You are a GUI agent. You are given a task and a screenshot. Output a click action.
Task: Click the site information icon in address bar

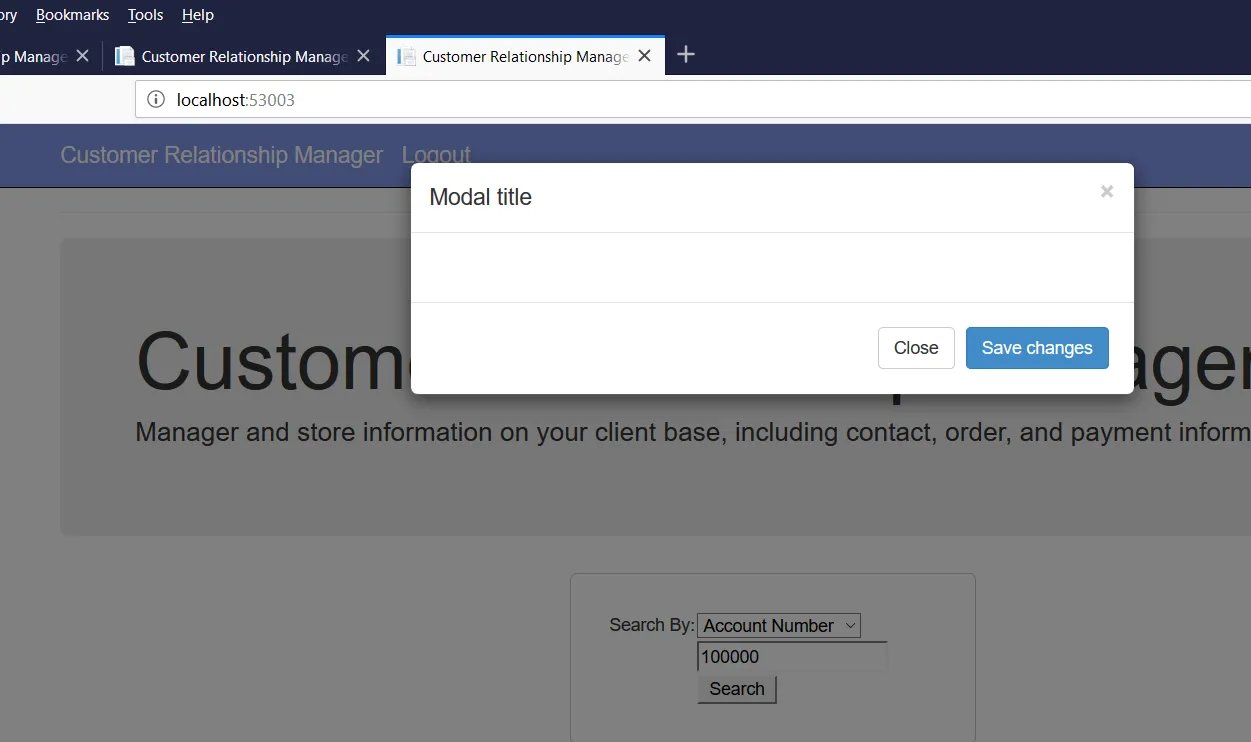(156, 100)
